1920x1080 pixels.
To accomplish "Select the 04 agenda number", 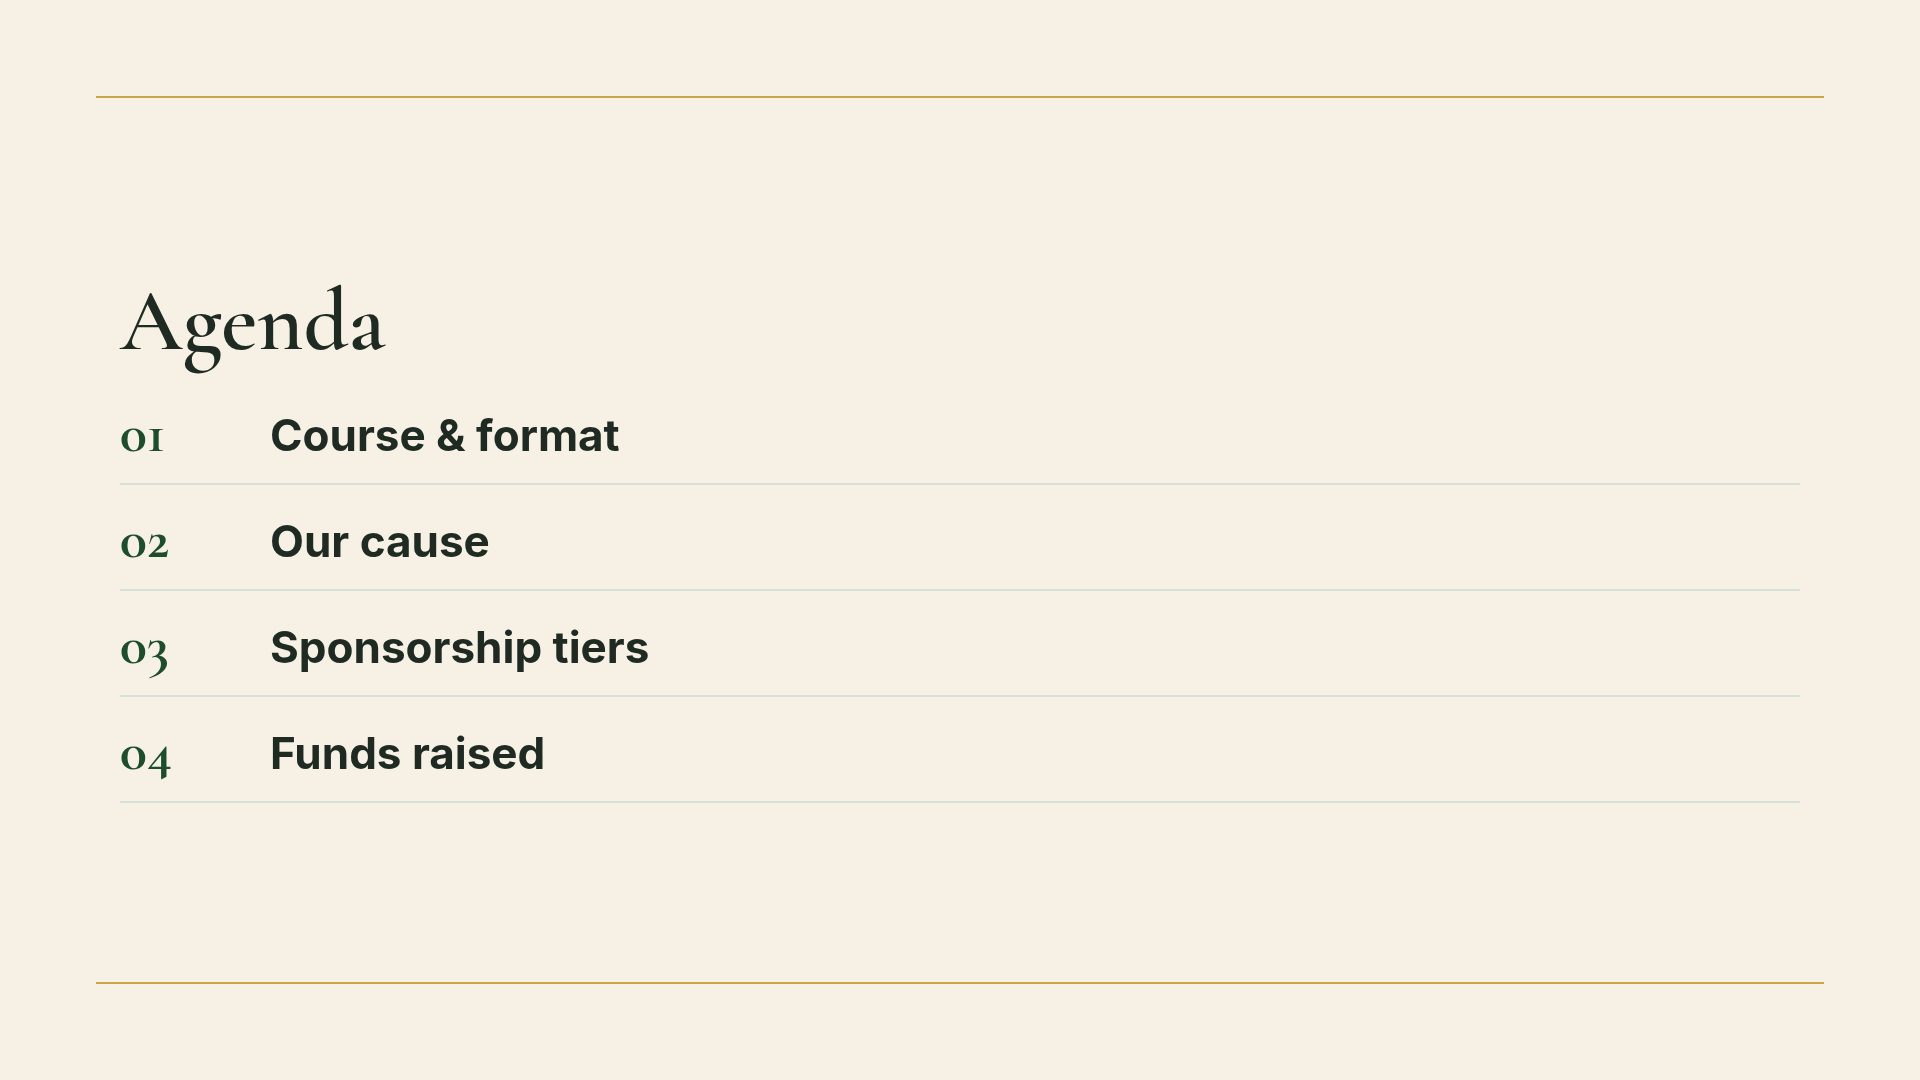I will click(x=145, y=757).
